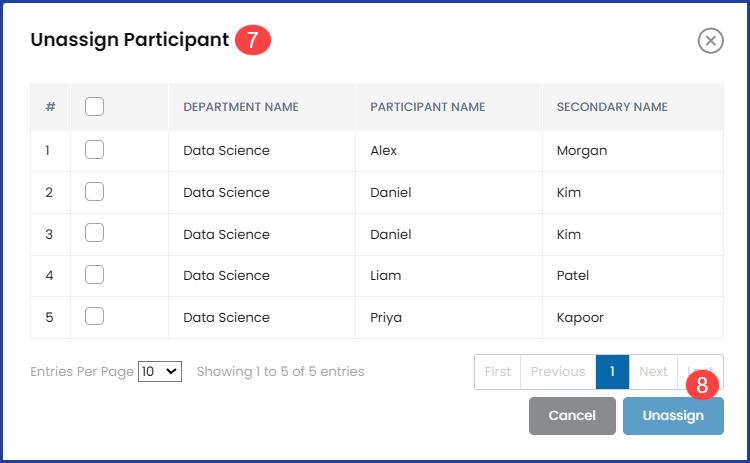Toggle the select-all header checkbox

click(x=95, y=107)
